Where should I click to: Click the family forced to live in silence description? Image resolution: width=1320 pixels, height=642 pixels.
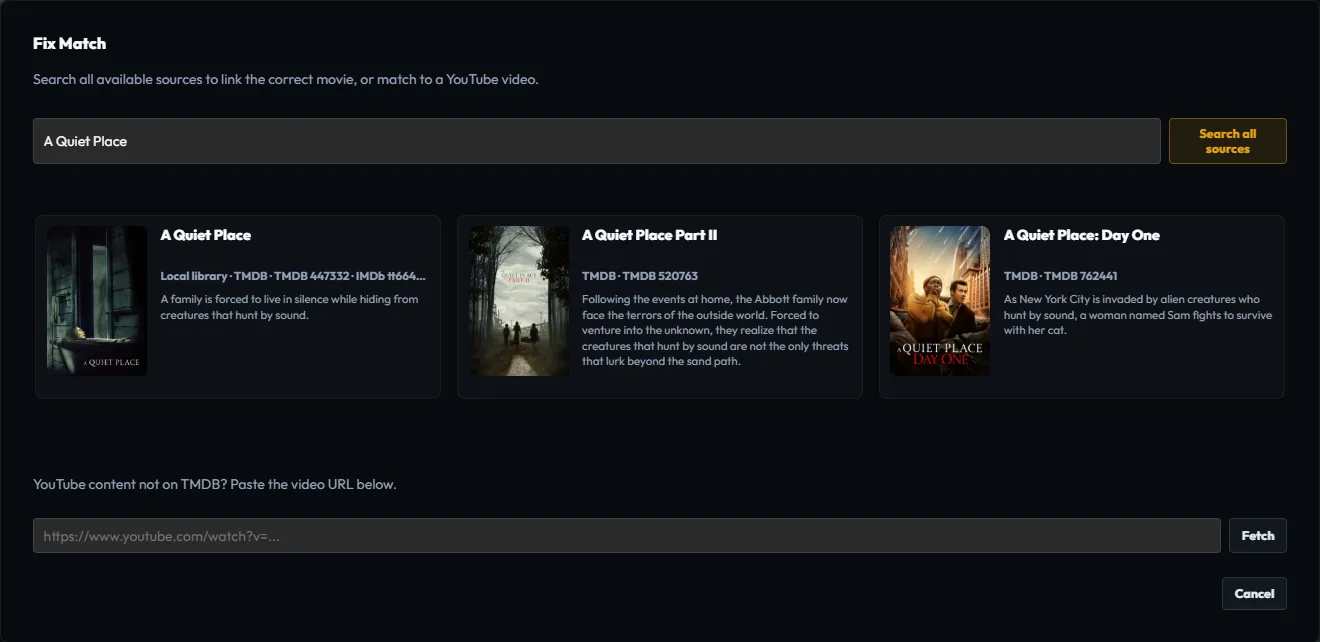pyautogui.click(x=289, y=307)
